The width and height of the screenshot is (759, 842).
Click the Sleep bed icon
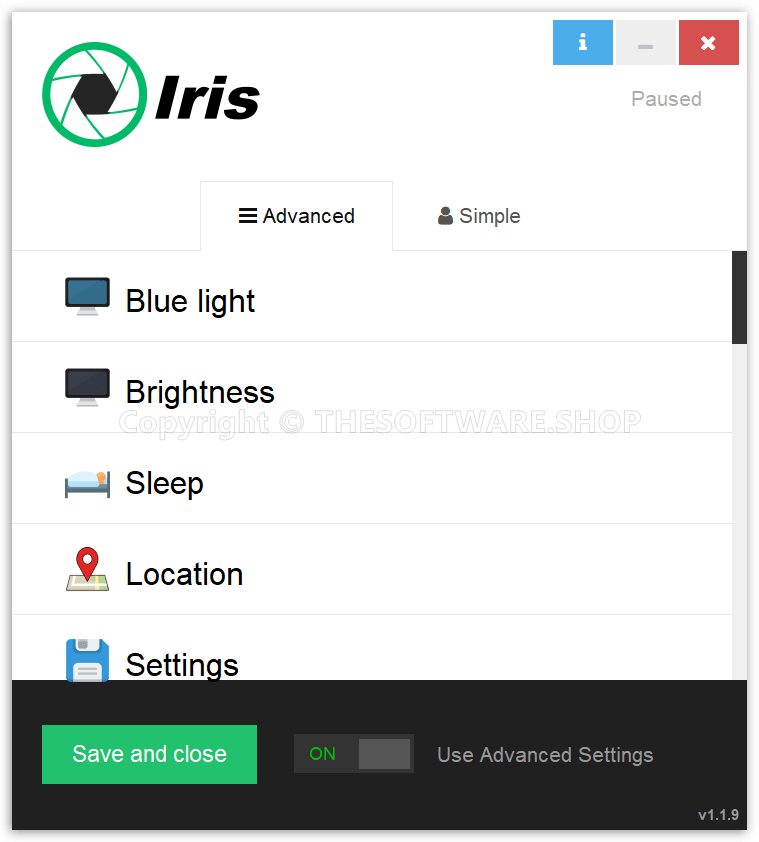point(87,483)
